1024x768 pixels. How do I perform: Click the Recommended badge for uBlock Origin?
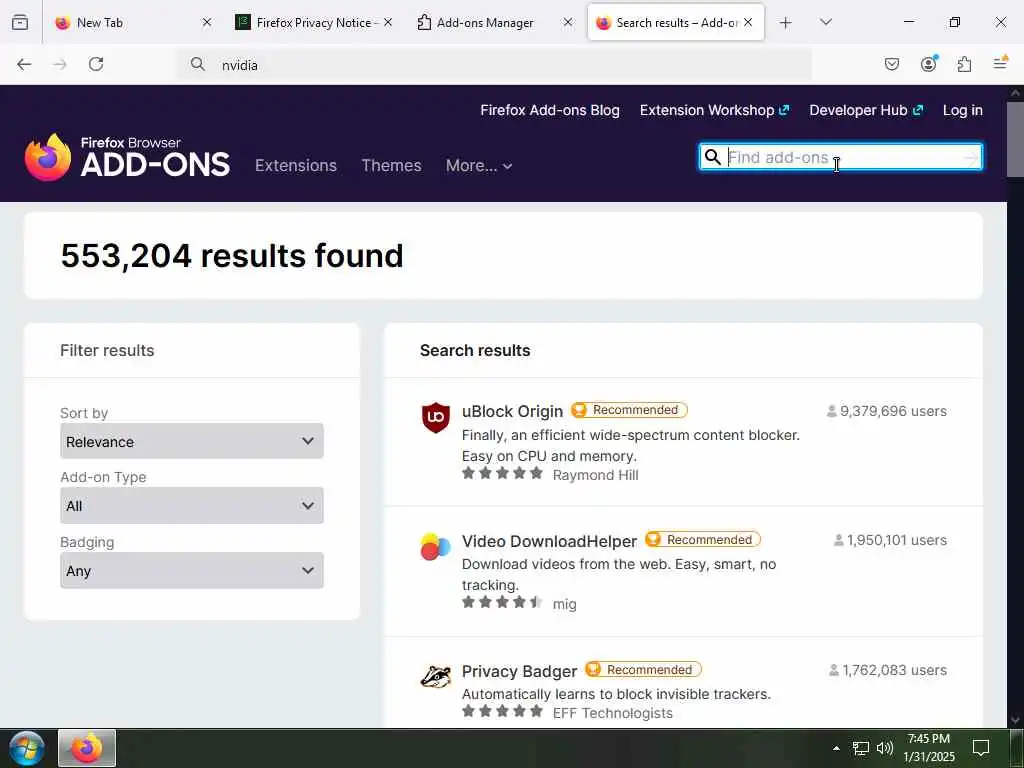(x=629, y=410)
